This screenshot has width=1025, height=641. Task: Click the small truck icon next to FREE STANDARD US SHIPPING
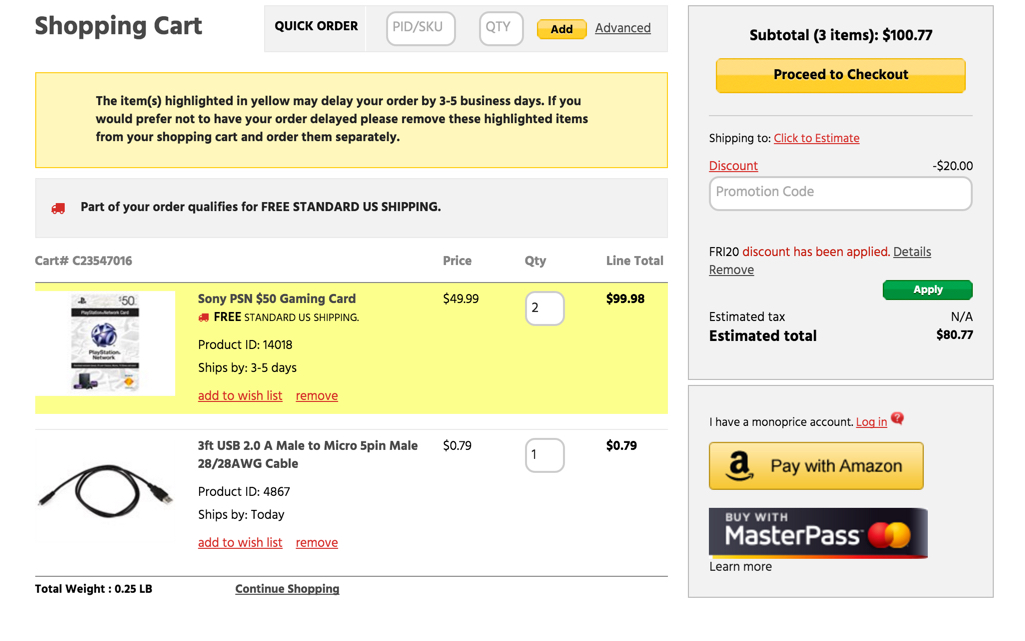[204, 318]
